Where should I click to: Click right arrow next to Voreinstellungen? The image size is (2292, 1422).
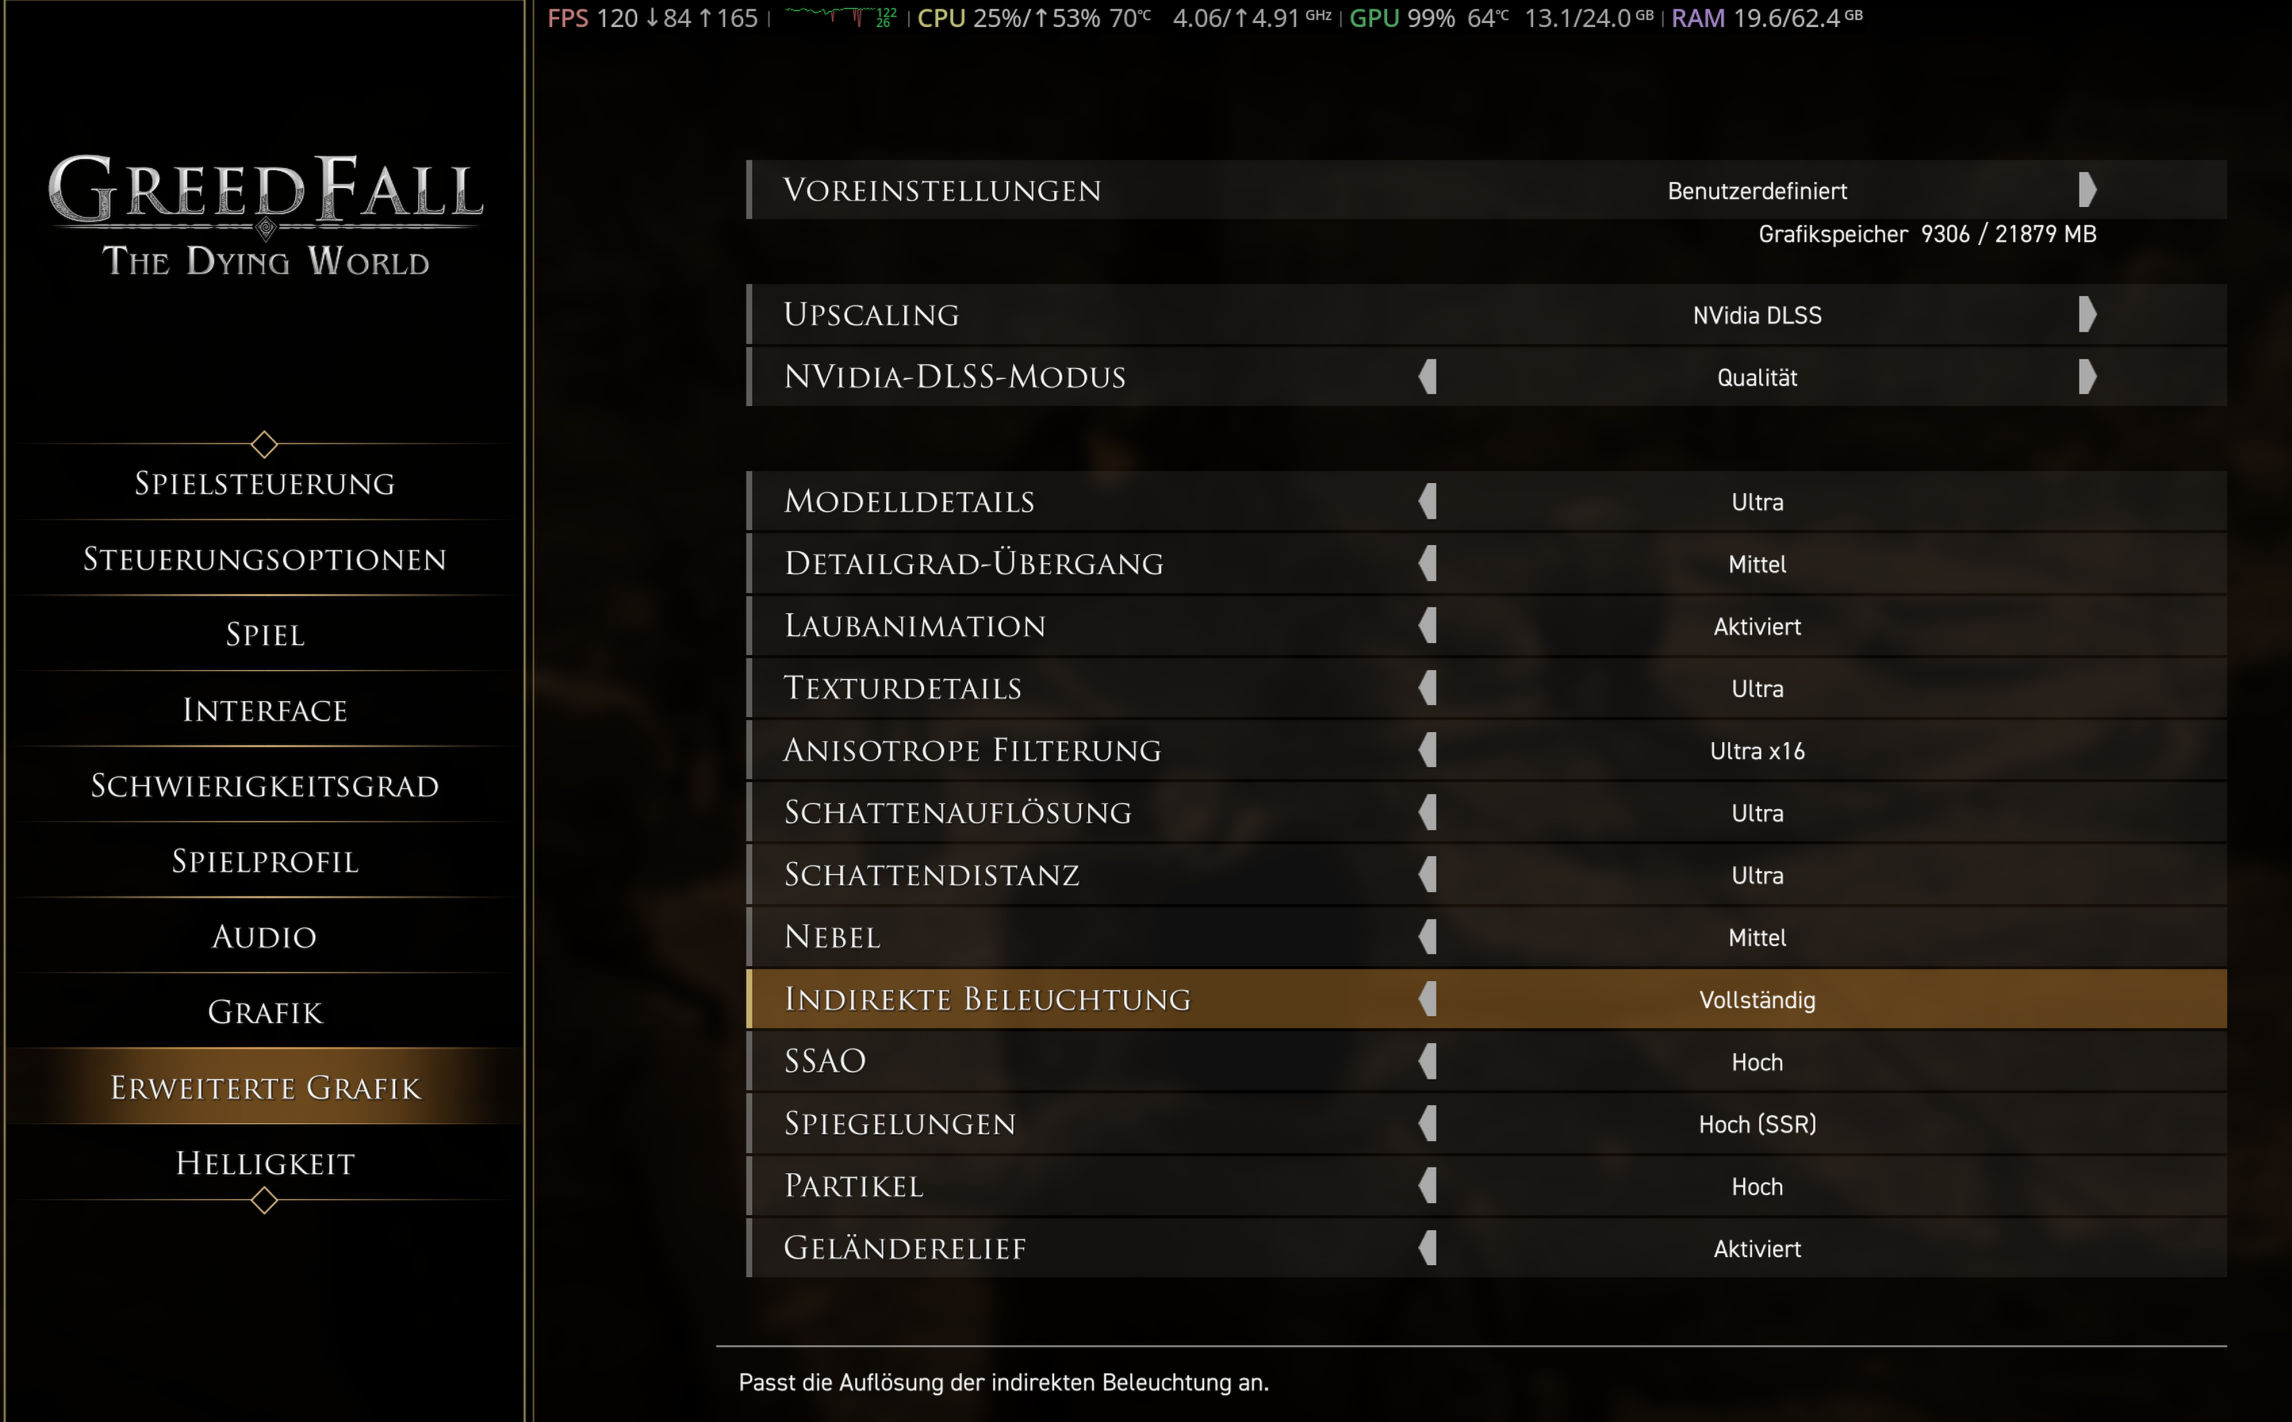(x=2086, y=190)
